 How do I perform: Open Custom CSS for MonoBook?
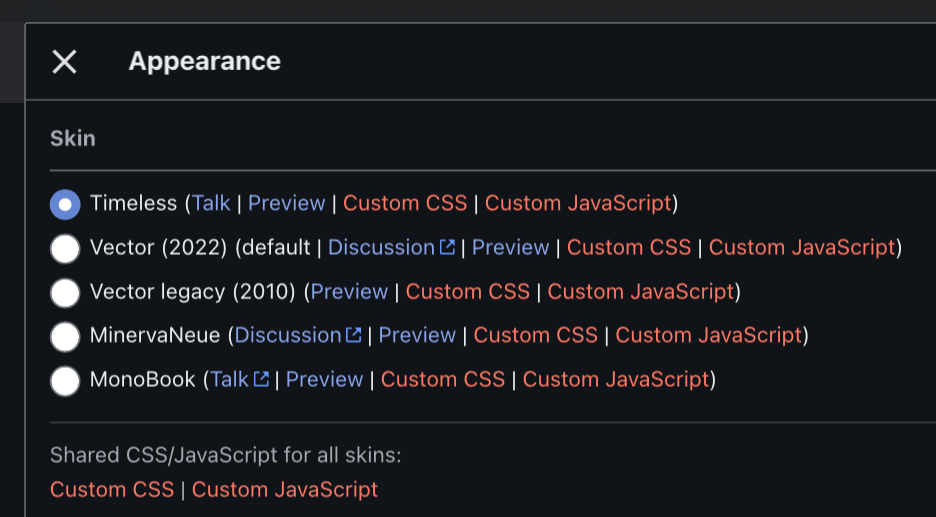[x=443, y=379]
